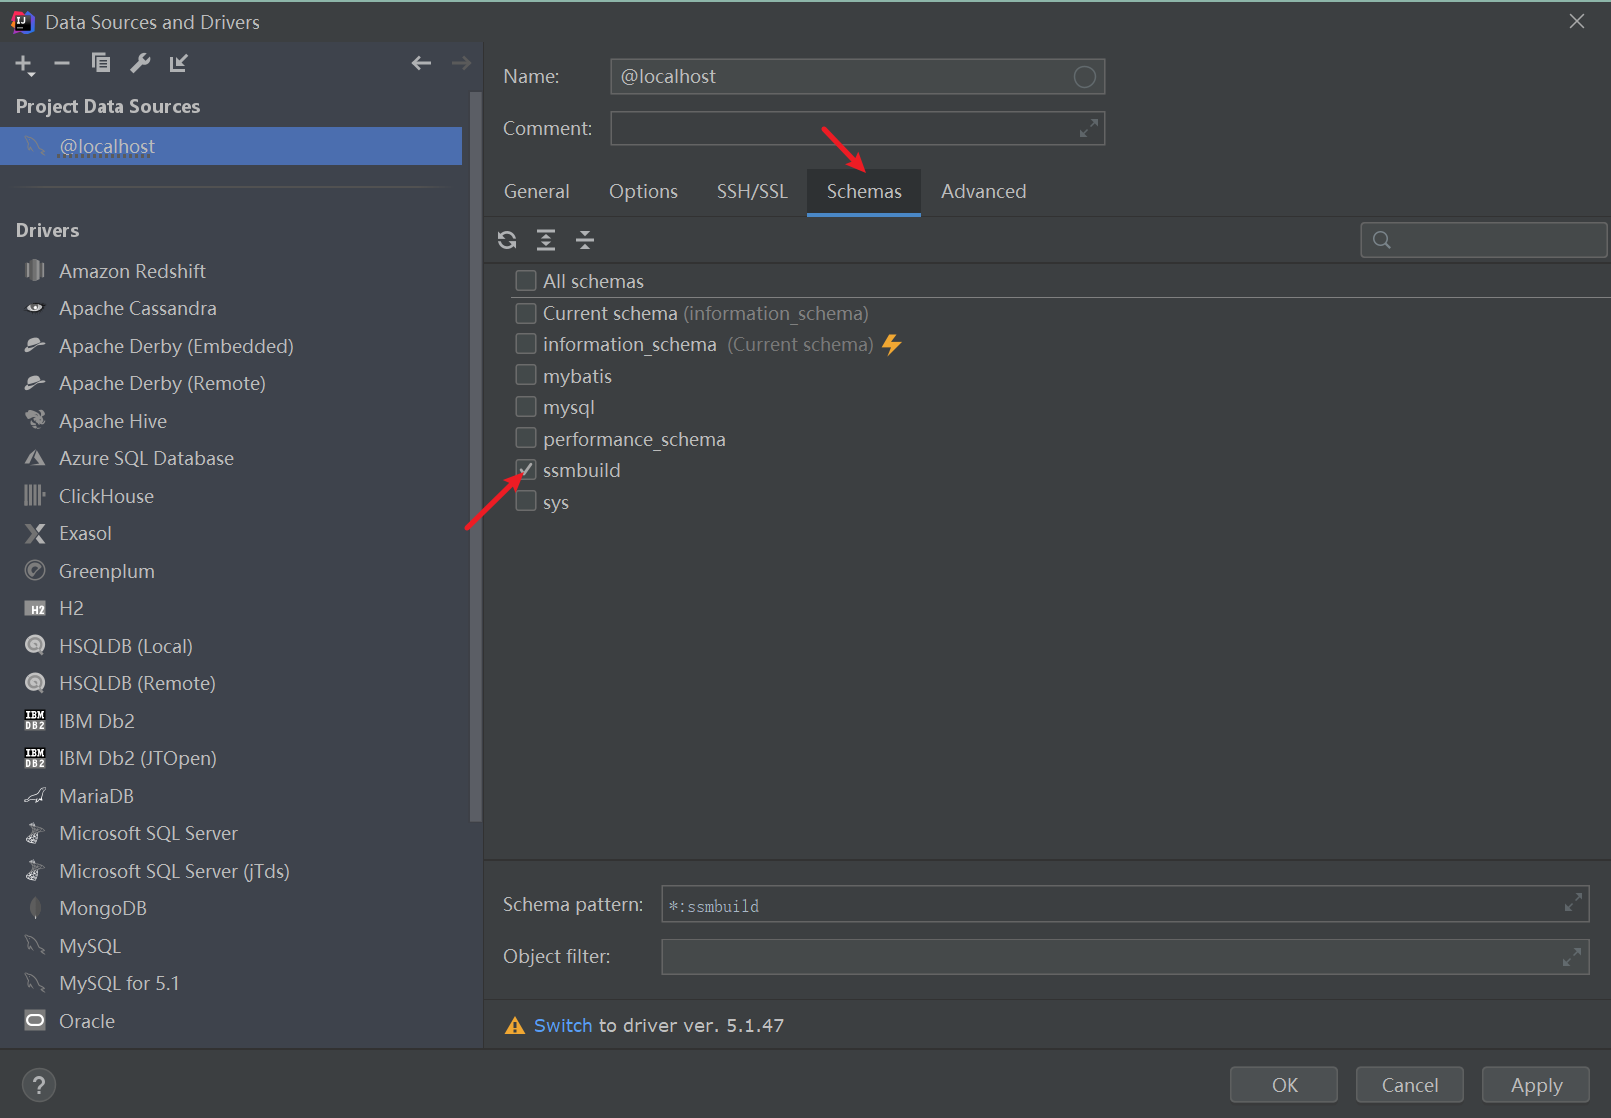This screenshot has width=1611, height=1118.
Task: Select the MariaDB driver
Action: coord(231,796)
